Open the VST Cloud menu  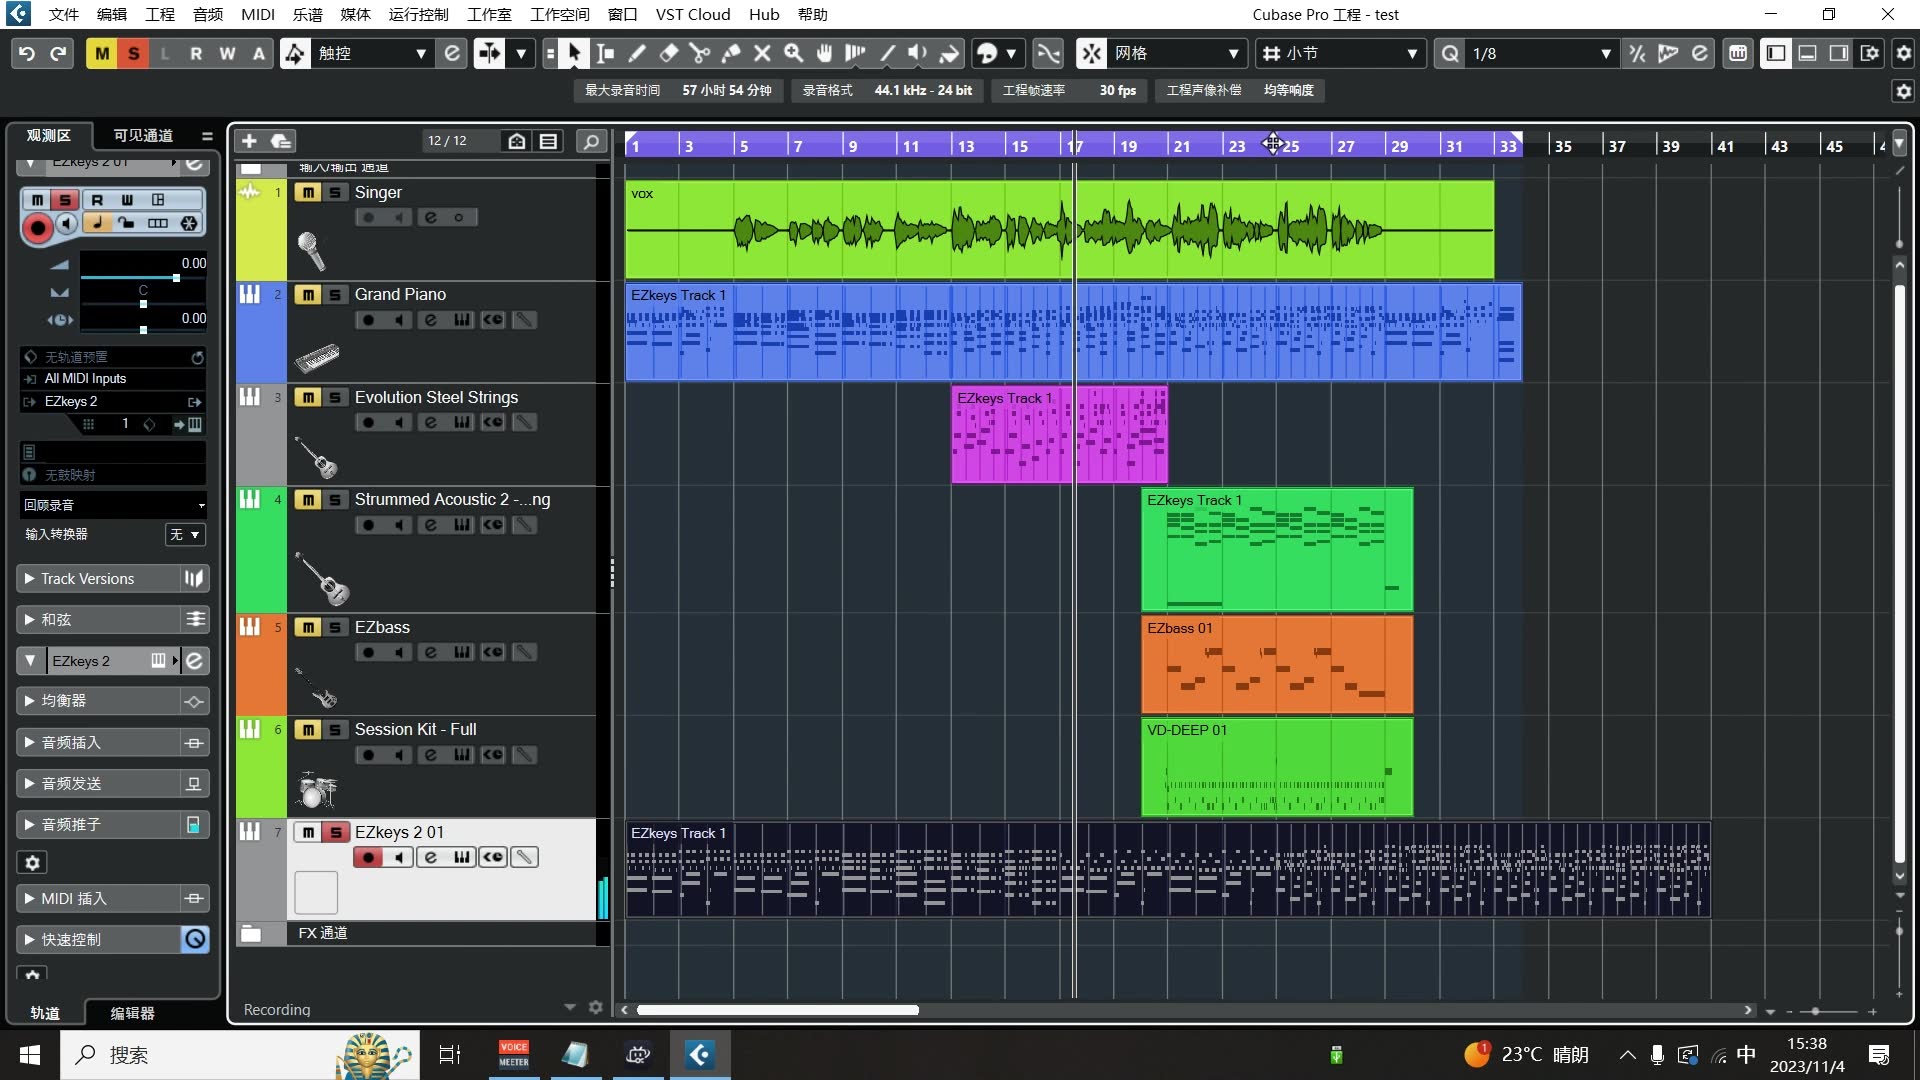click(x=693, y=14)
